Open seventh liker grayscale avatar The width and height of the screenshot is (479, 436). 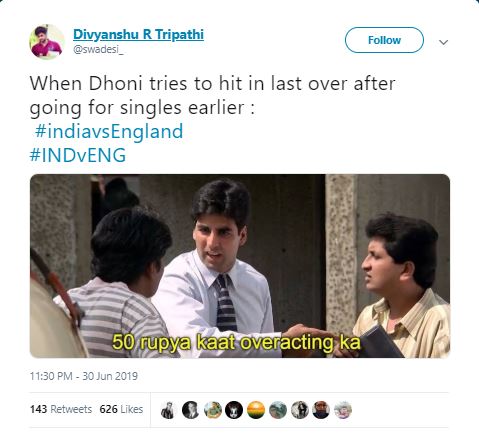300,410
